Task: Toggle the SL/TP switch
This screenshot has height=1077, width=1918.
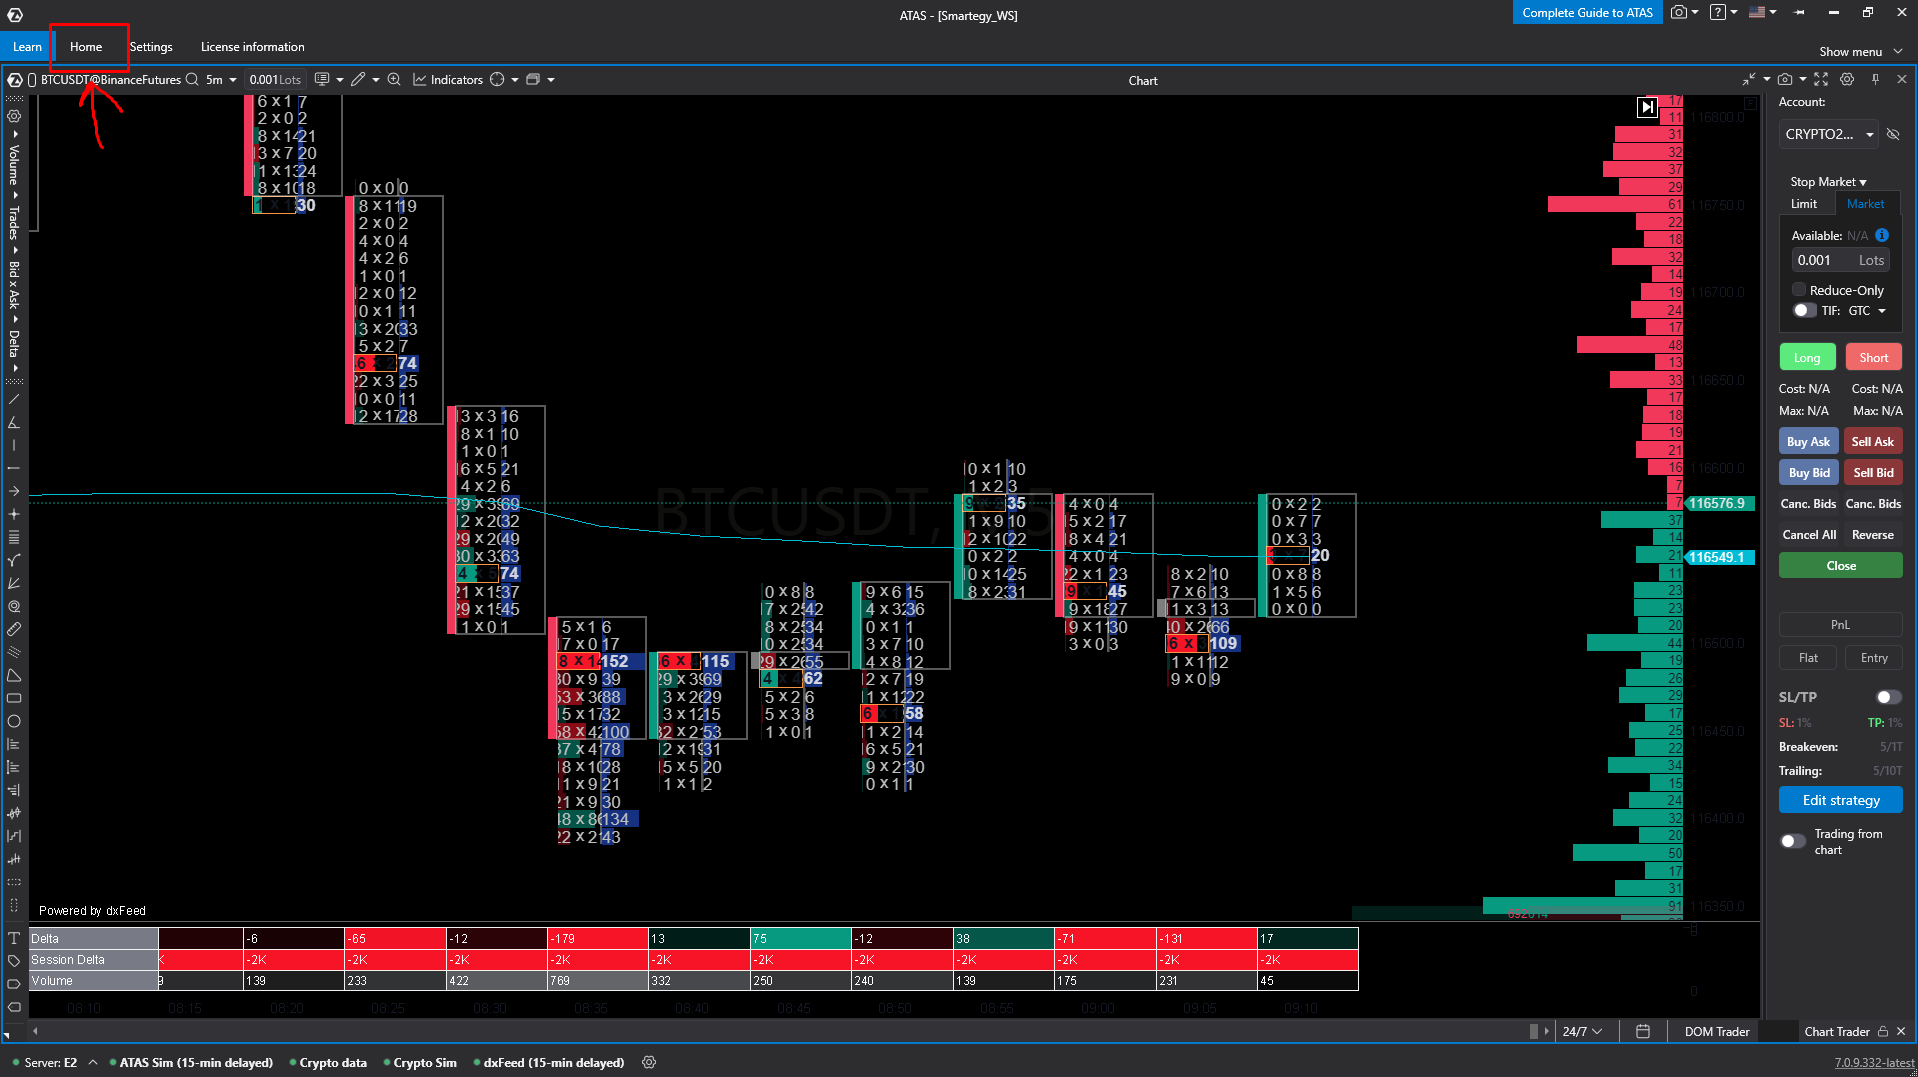Action: click(1888, 697)
